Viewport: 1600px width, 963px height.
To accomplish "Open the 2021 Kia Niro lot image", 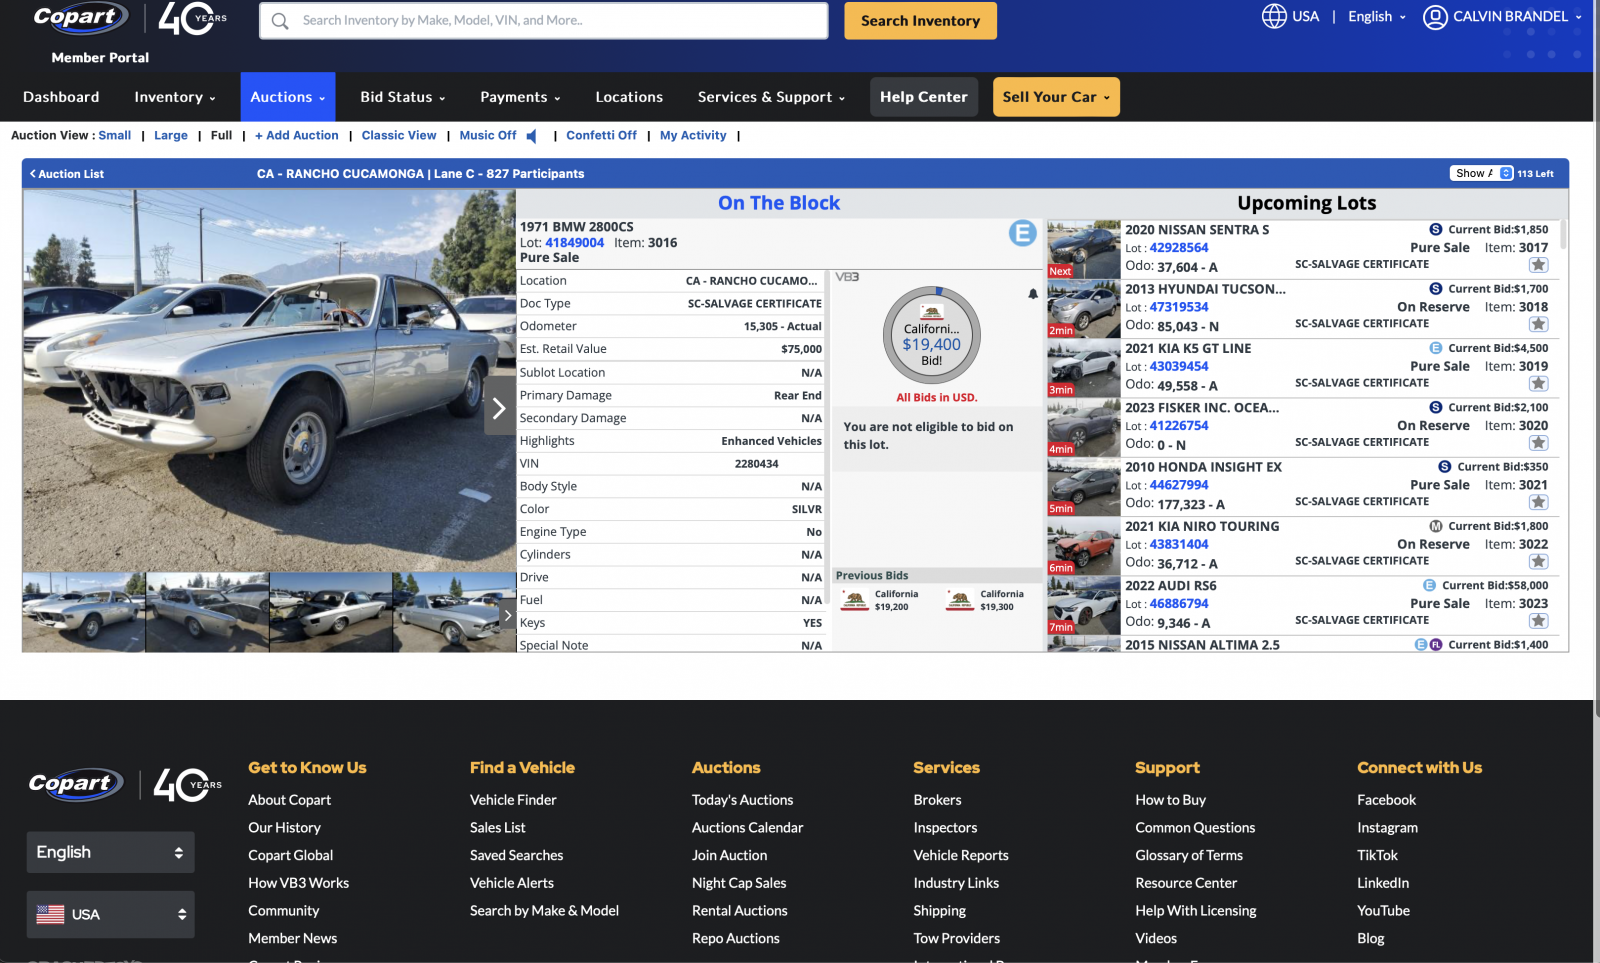I will click(x=1084, y=547).
